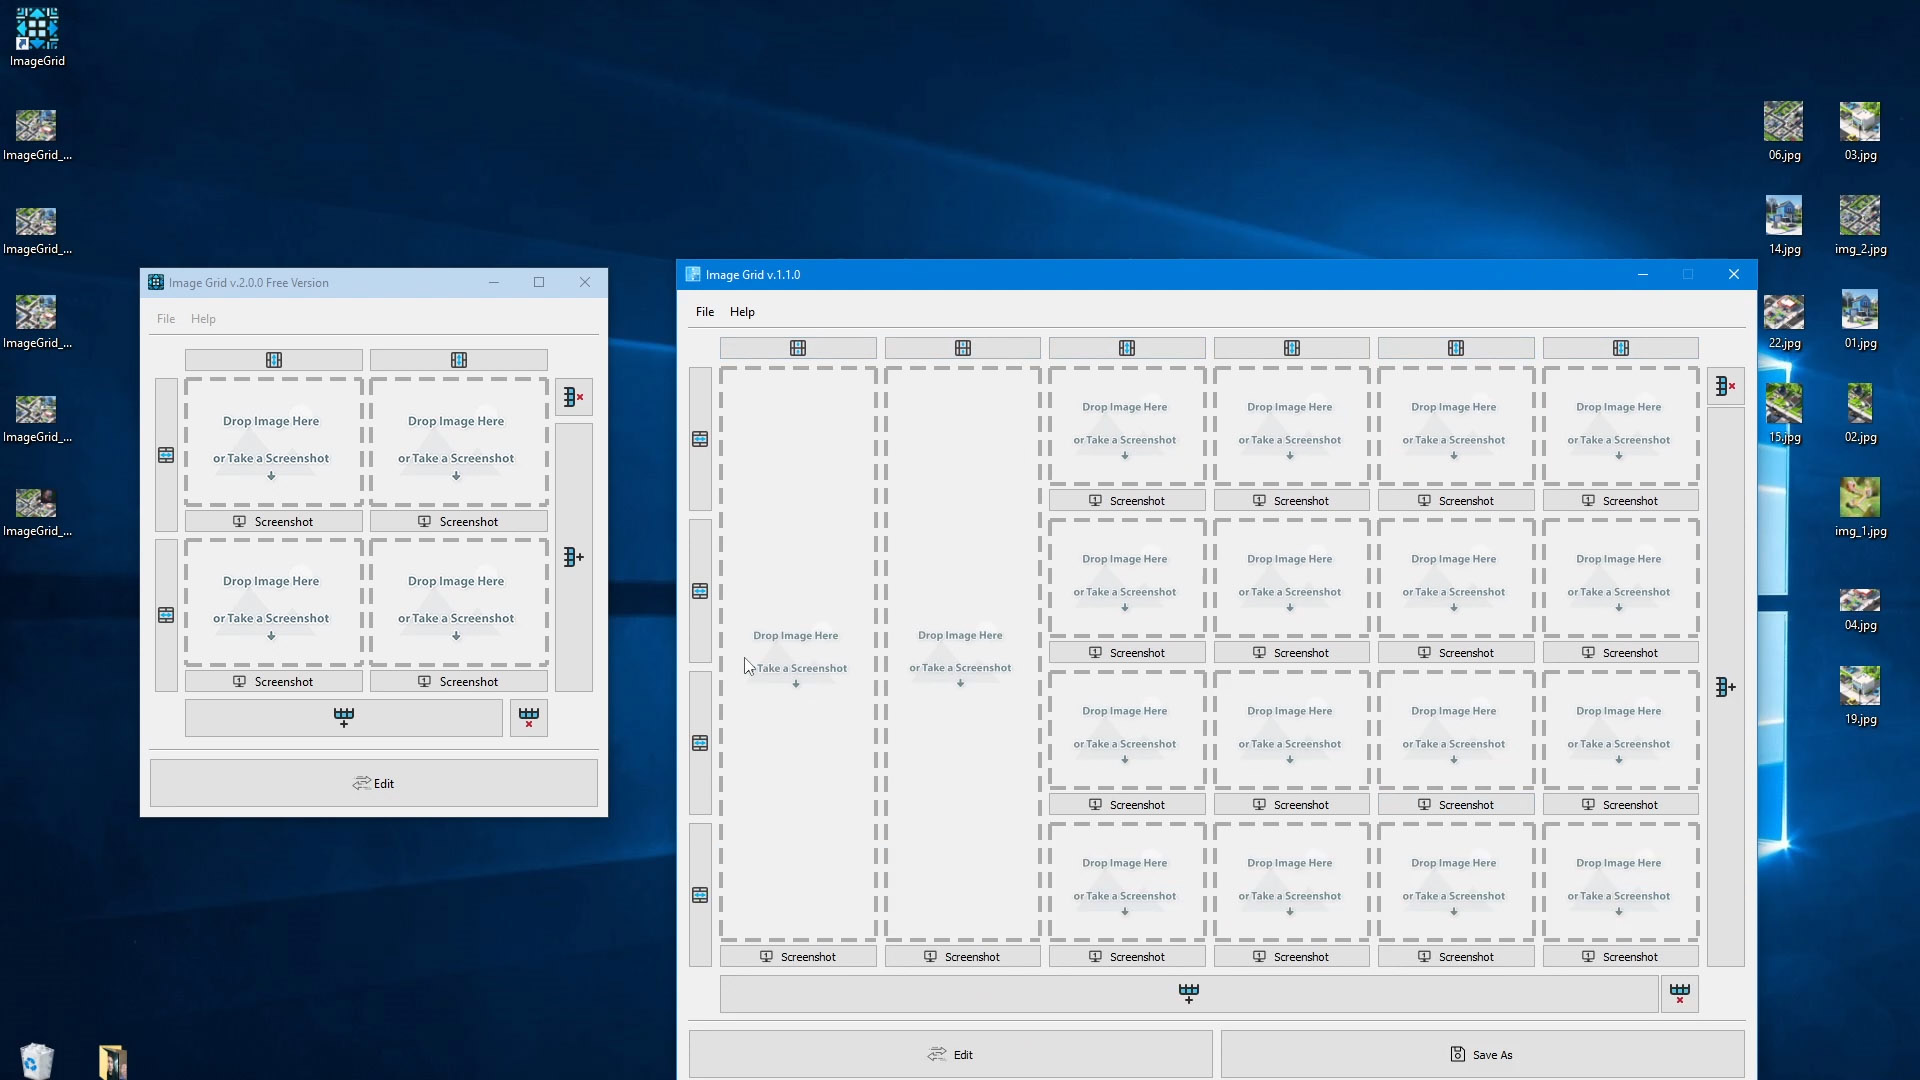This screenshot has height=1080, width=1920.
Task: Click remove-row red X icon in v.1.1.0 window
Action: tap(1680, 993)
